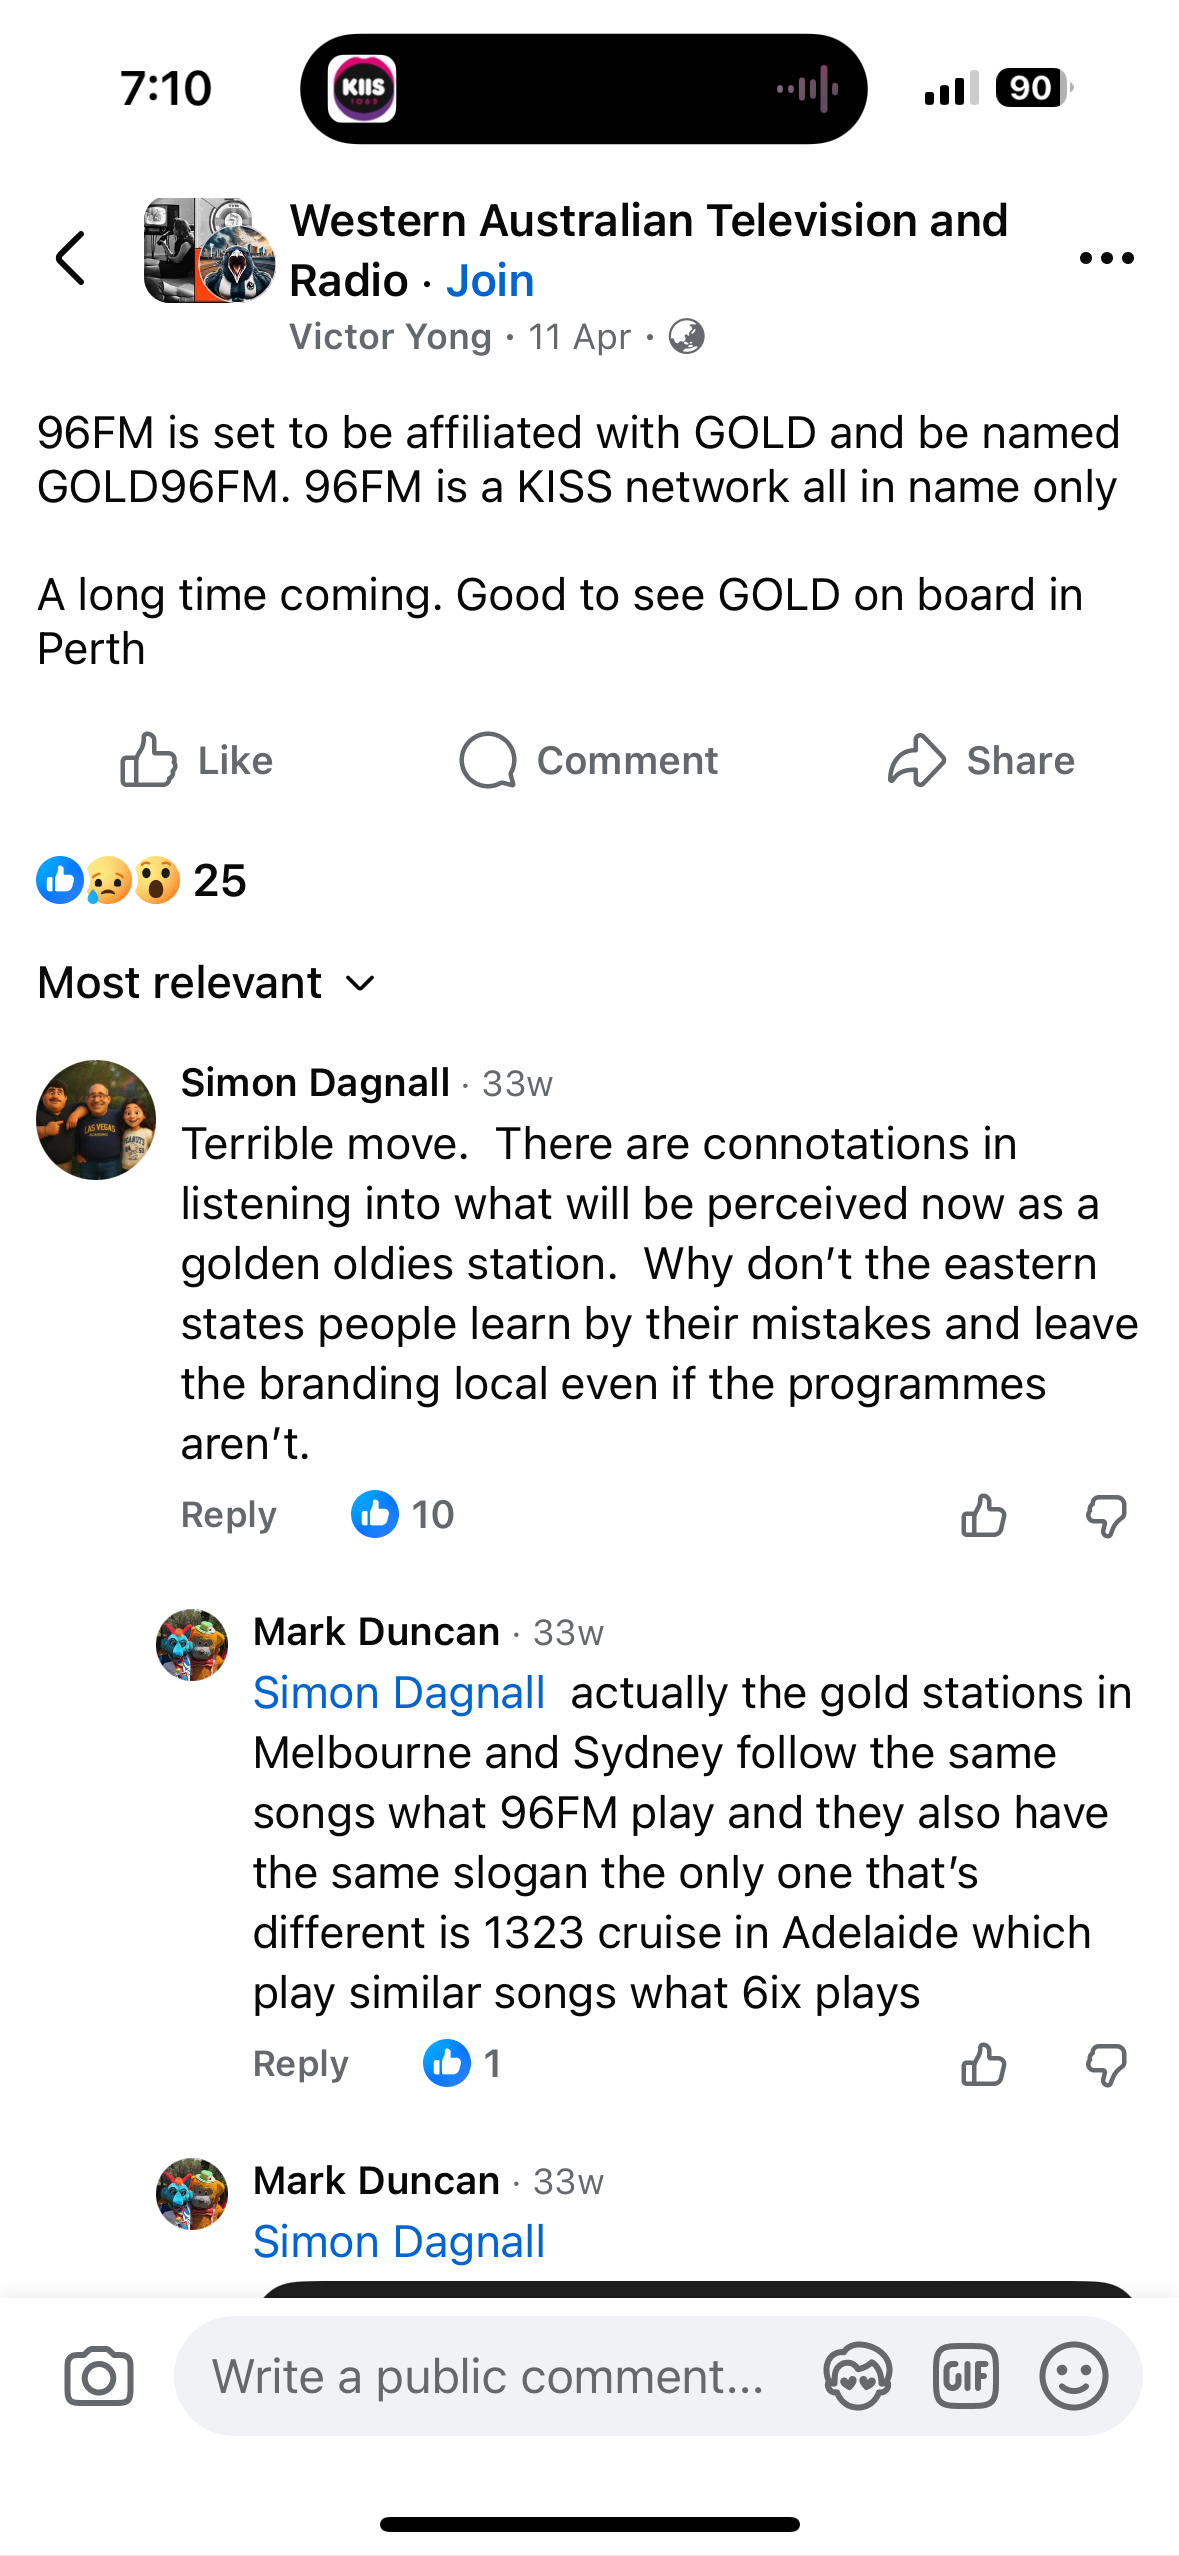Expand the Most relevant sort dropdown
This screenshot has width=1179, height=2556.
point(206,983)
